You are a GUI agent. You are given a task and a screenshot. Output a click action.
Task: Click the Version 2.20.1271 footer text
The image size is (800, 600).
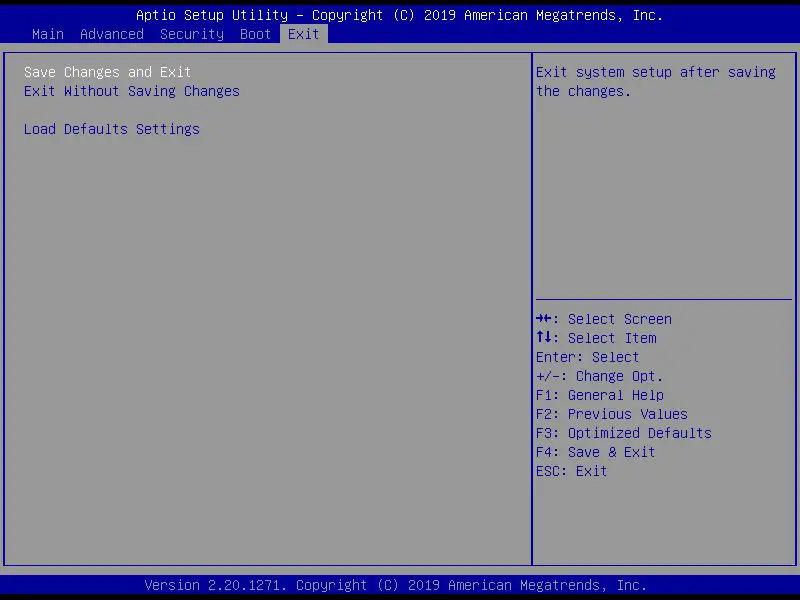(x=396, y=585)
